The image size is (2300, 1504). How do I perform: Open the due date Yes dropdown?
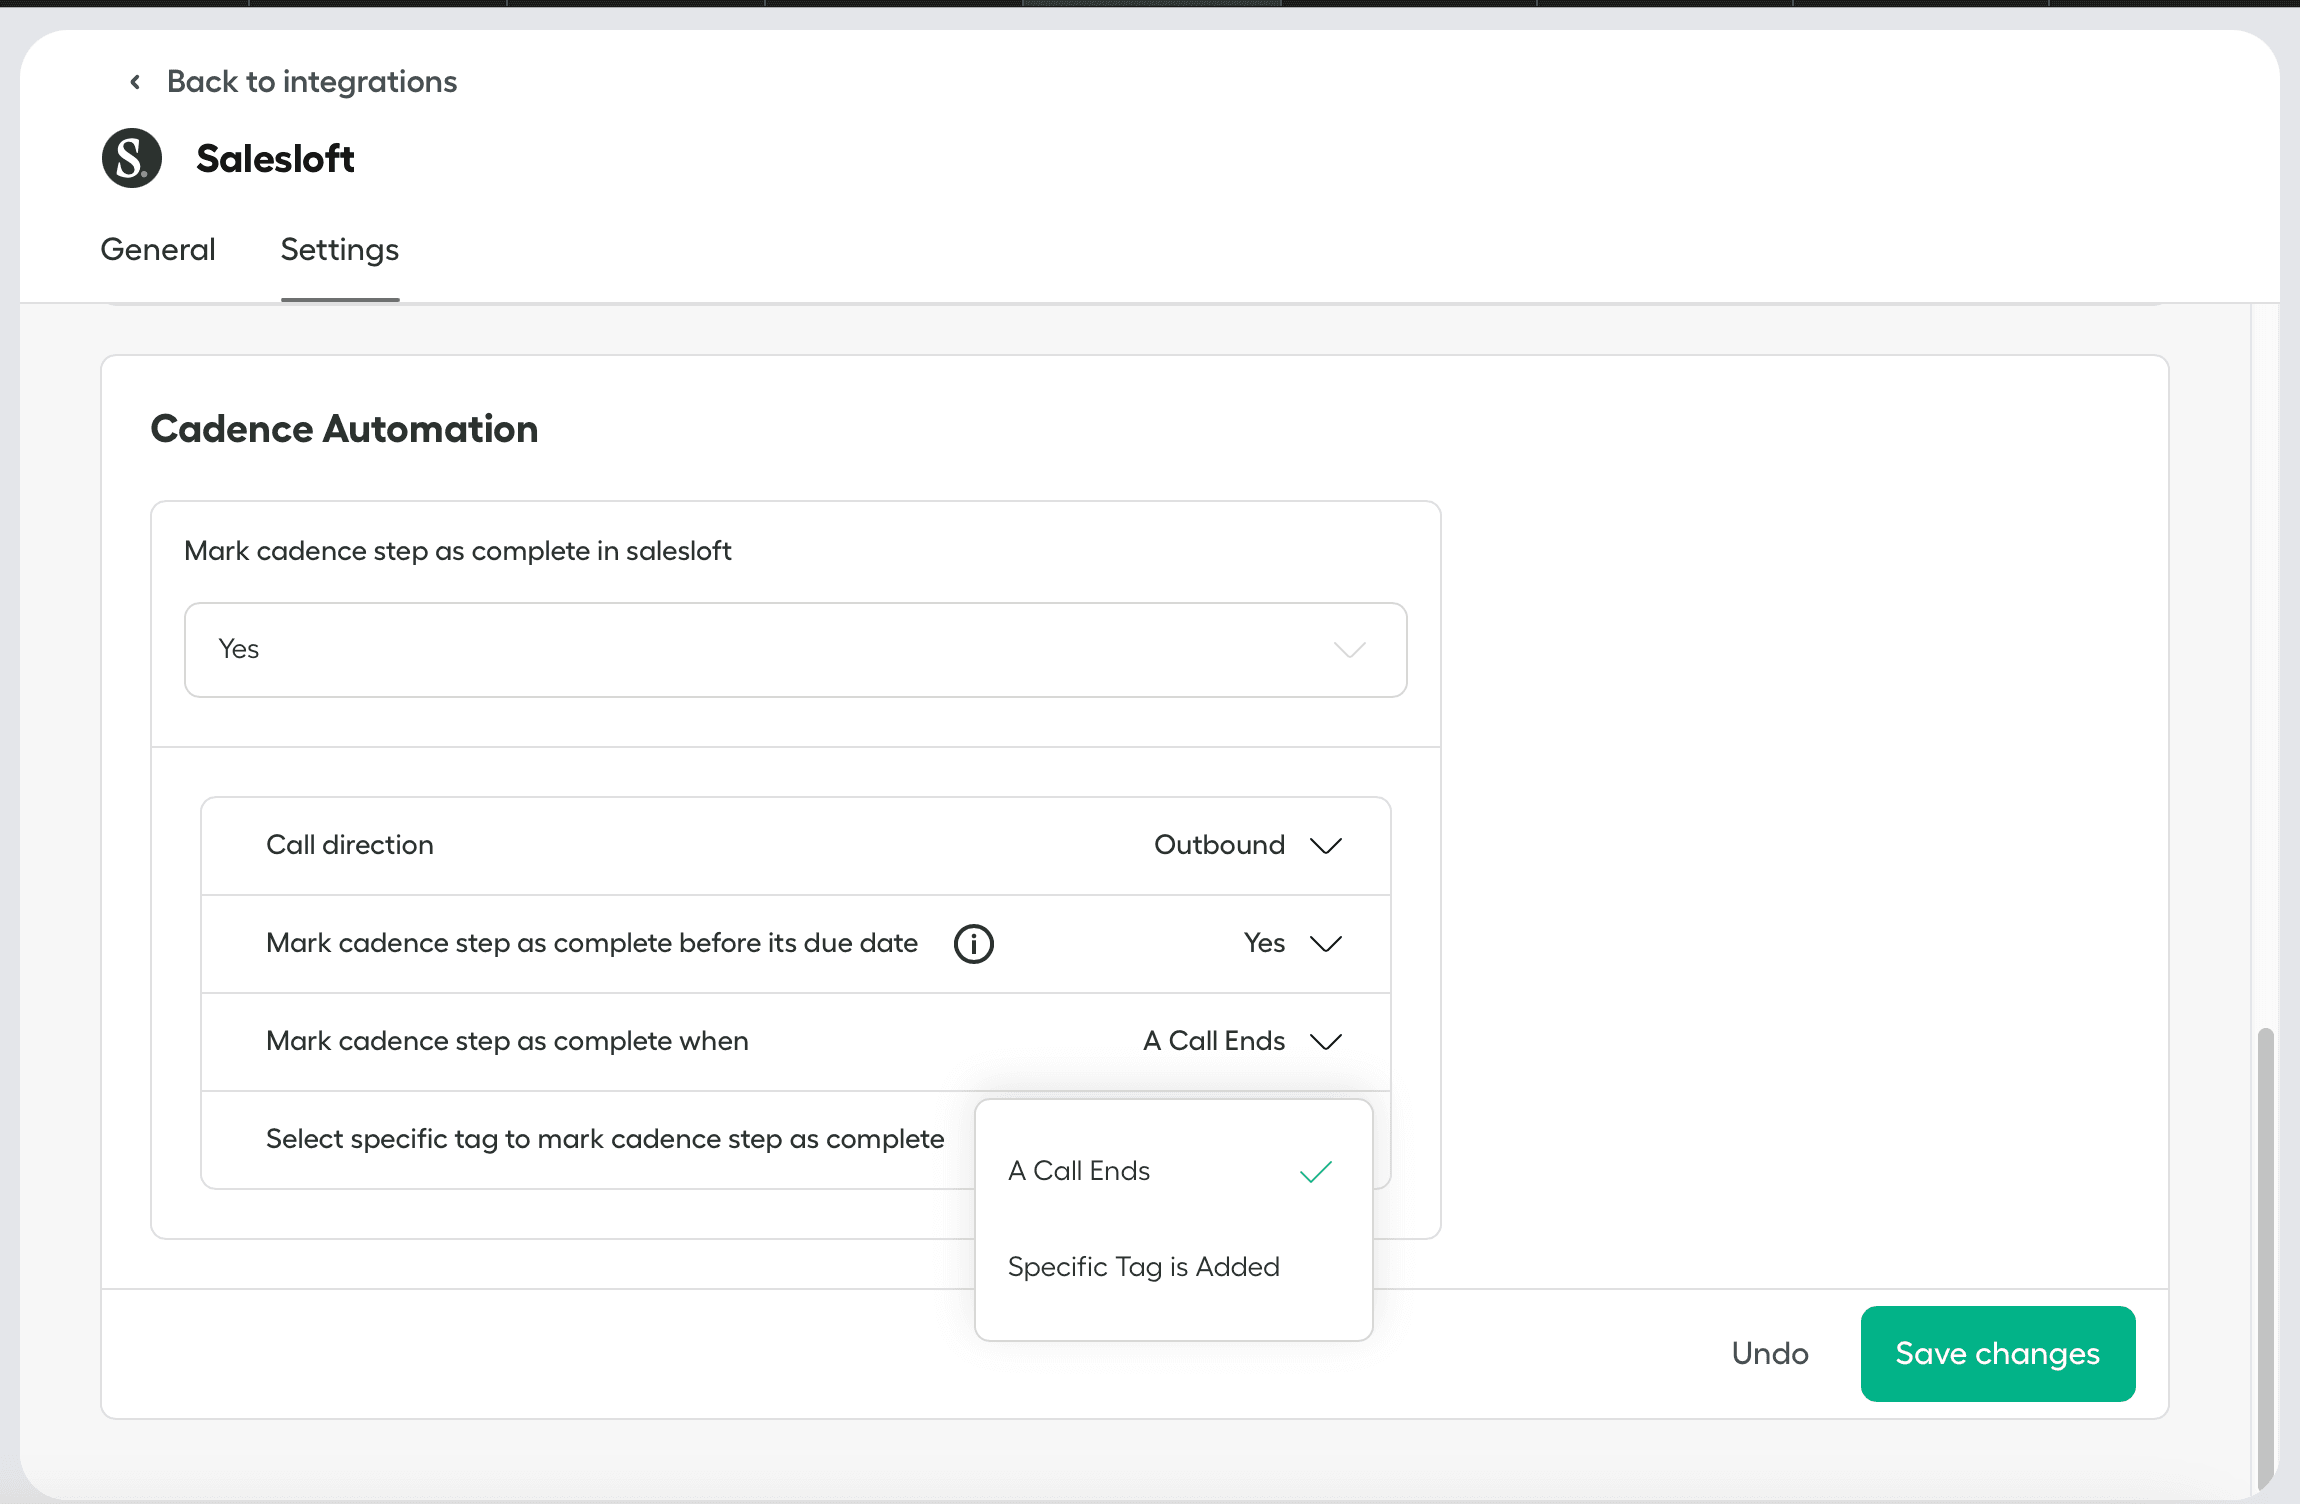point(1266,943)
